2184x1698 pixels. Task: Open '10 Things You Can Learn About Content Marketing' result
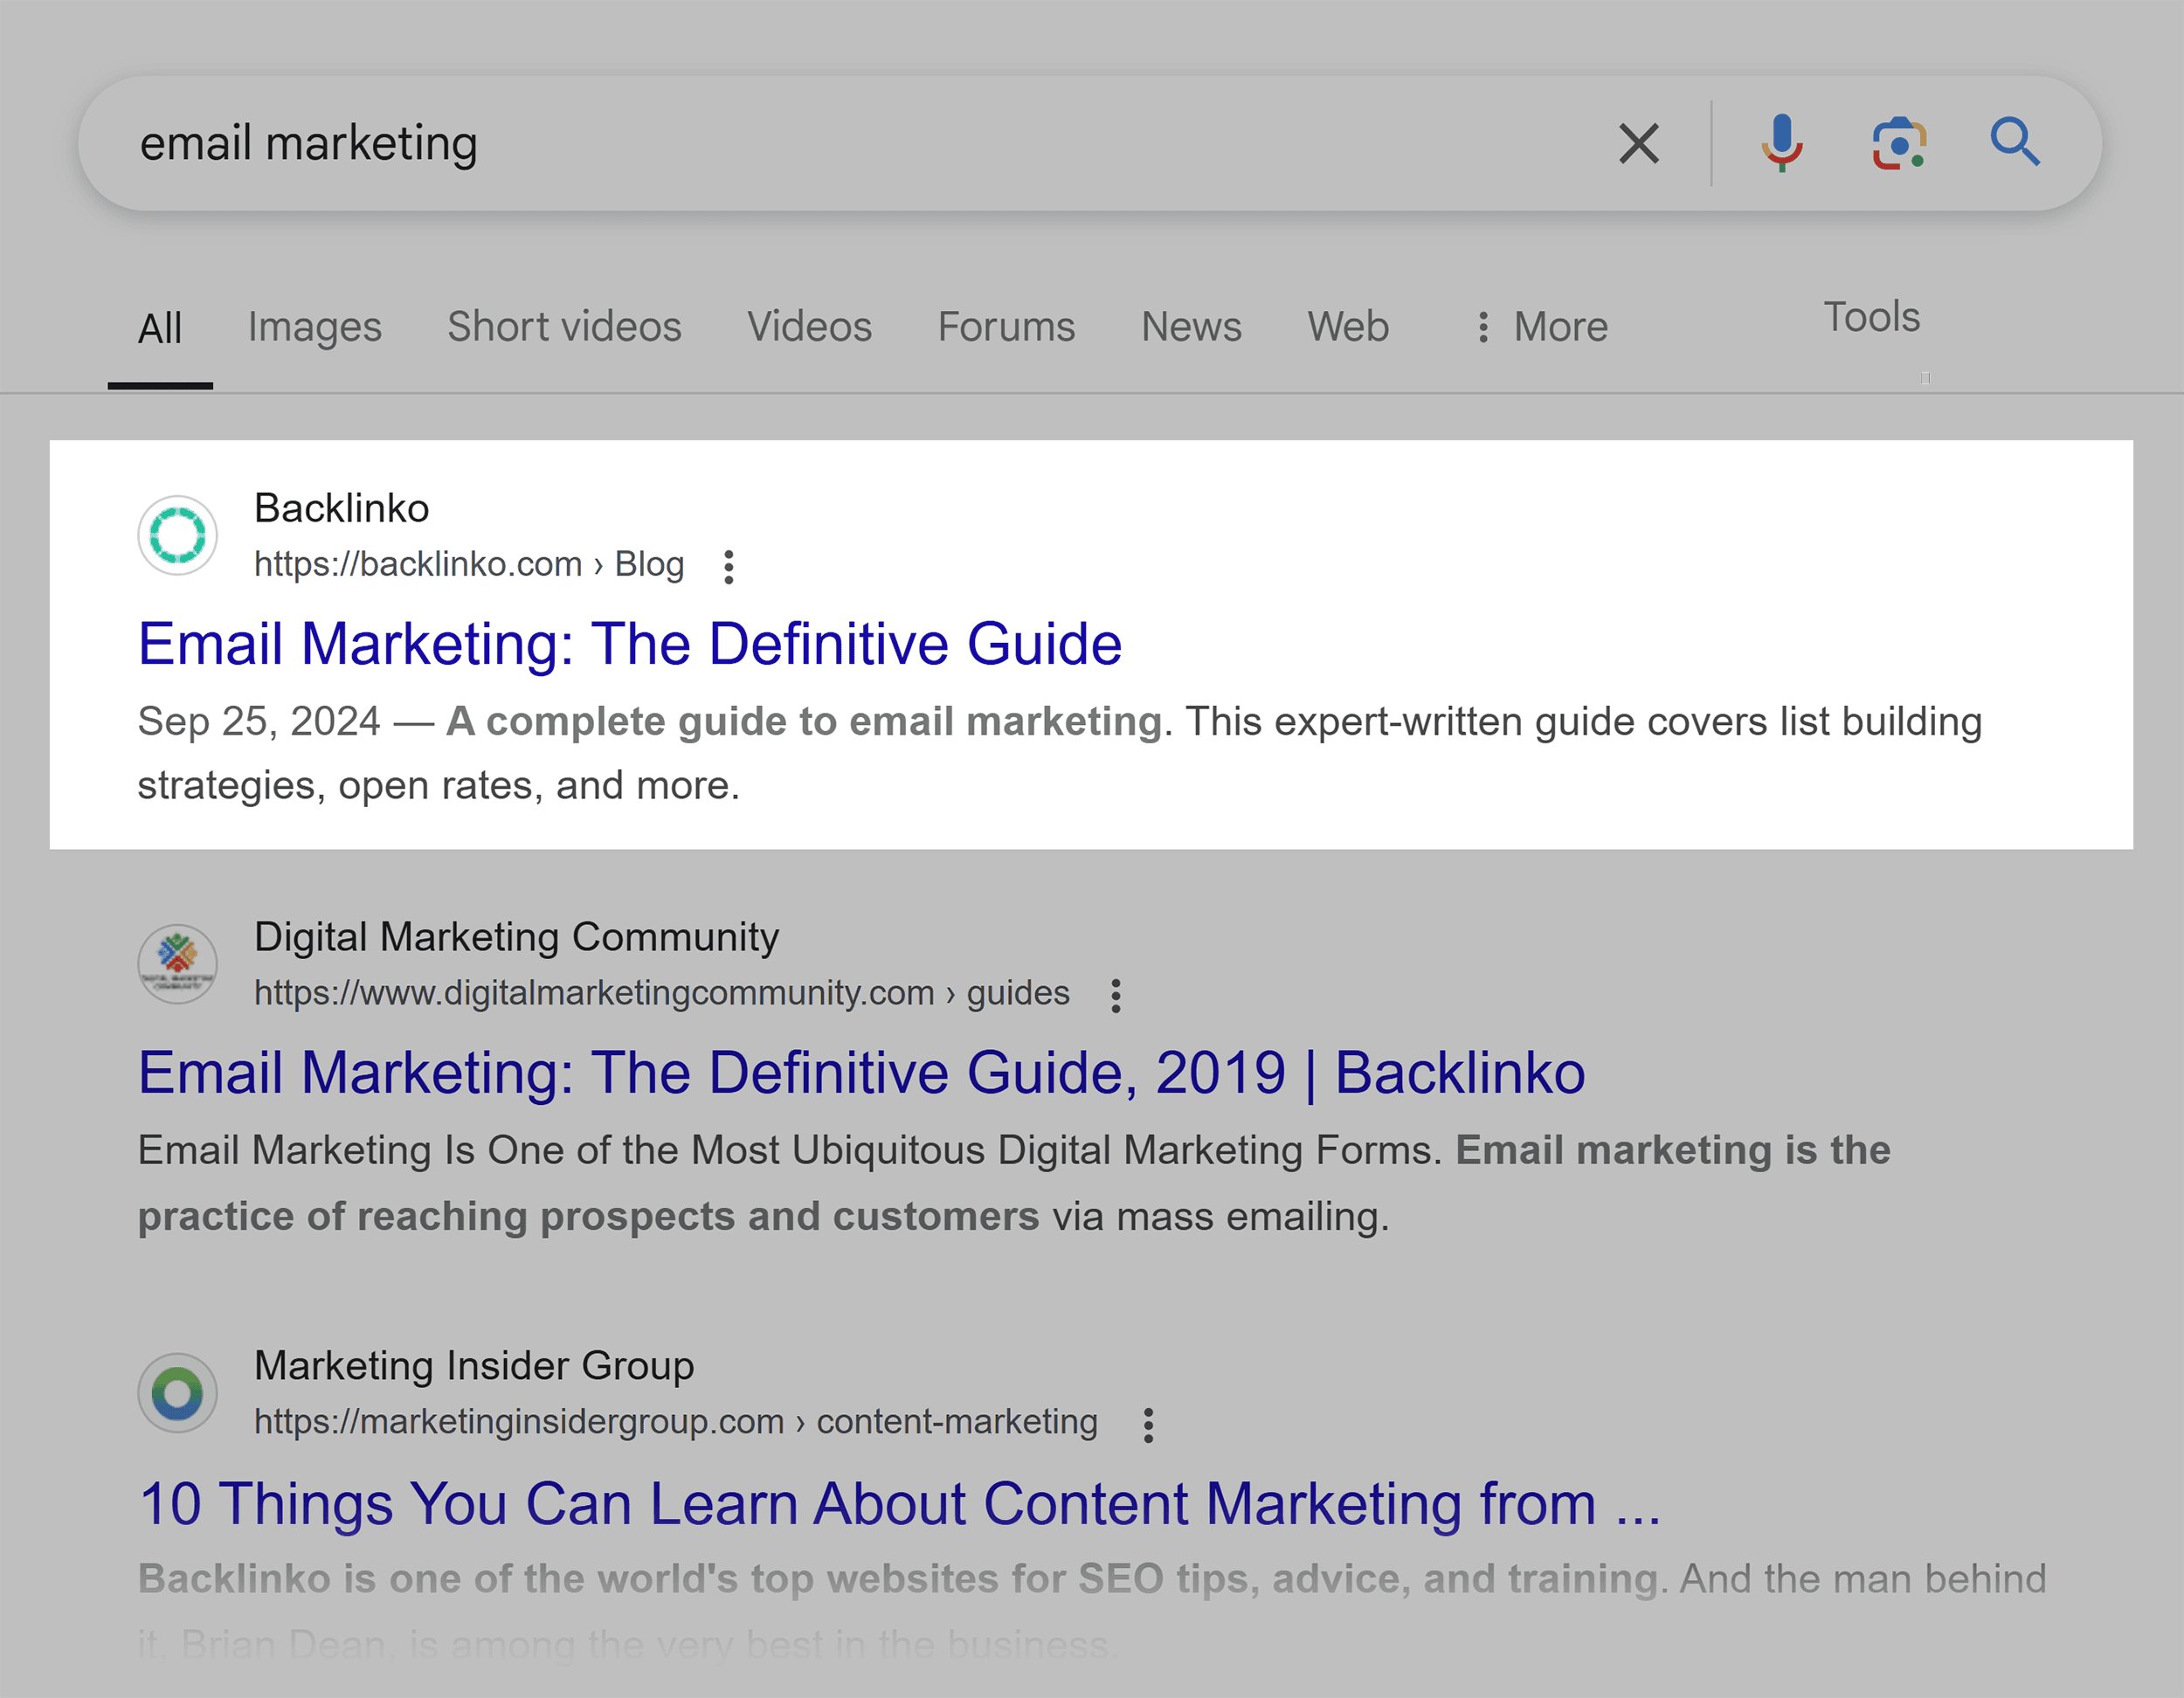point(899,1503)
